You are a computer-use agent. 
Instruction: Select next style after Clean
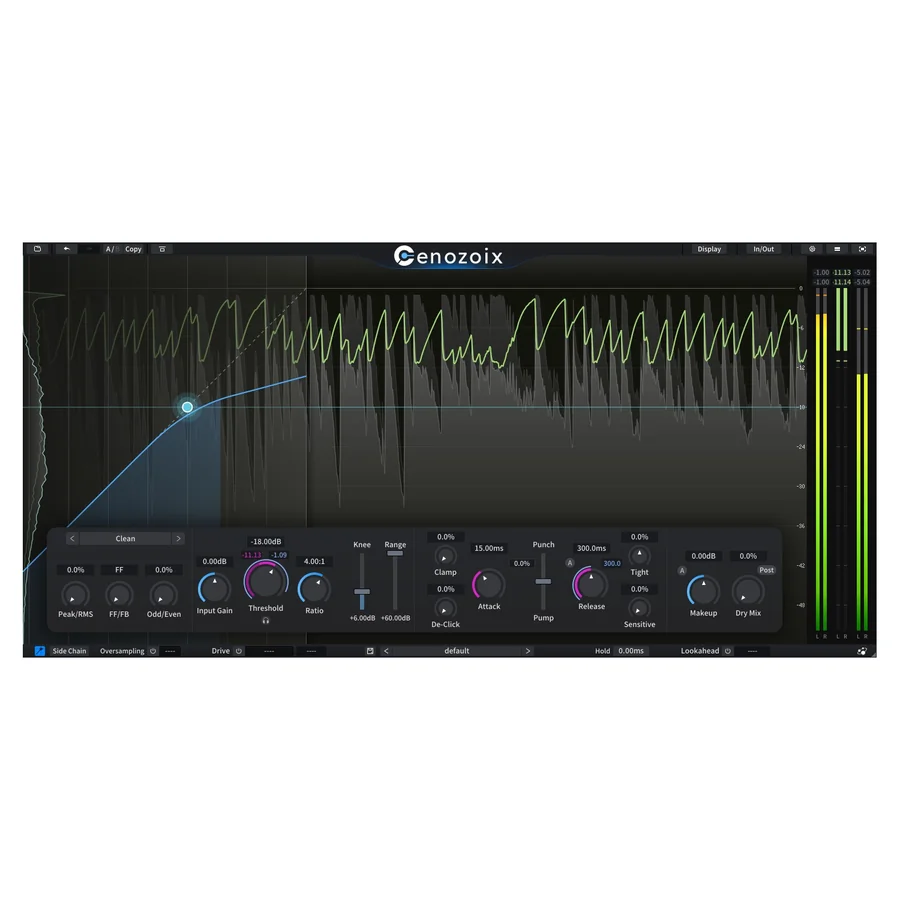[179, 538]
